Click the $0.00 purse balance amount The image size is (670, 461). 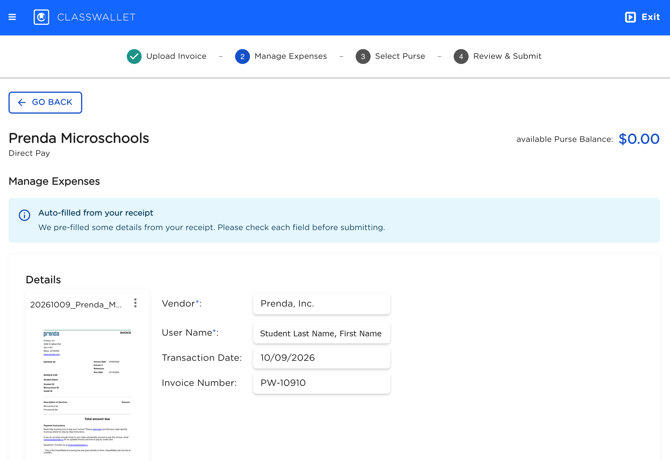639,139
